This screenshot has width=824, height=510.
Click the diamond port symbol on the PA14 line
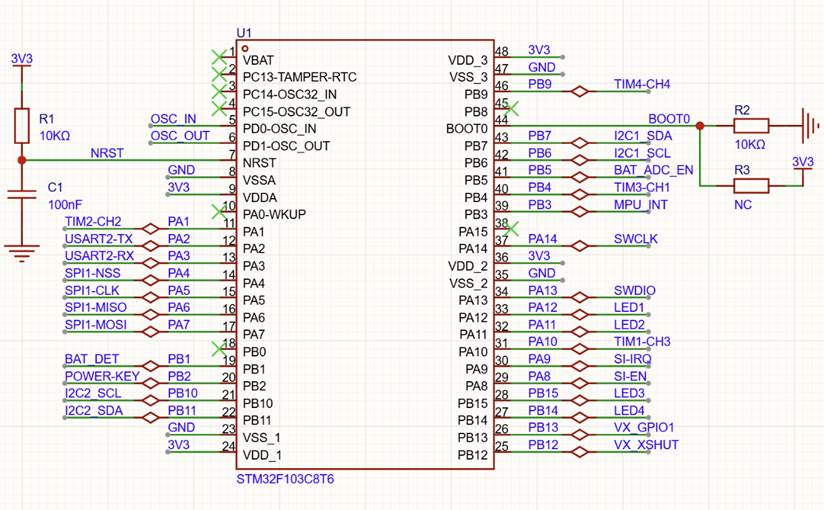pos(580,246)
